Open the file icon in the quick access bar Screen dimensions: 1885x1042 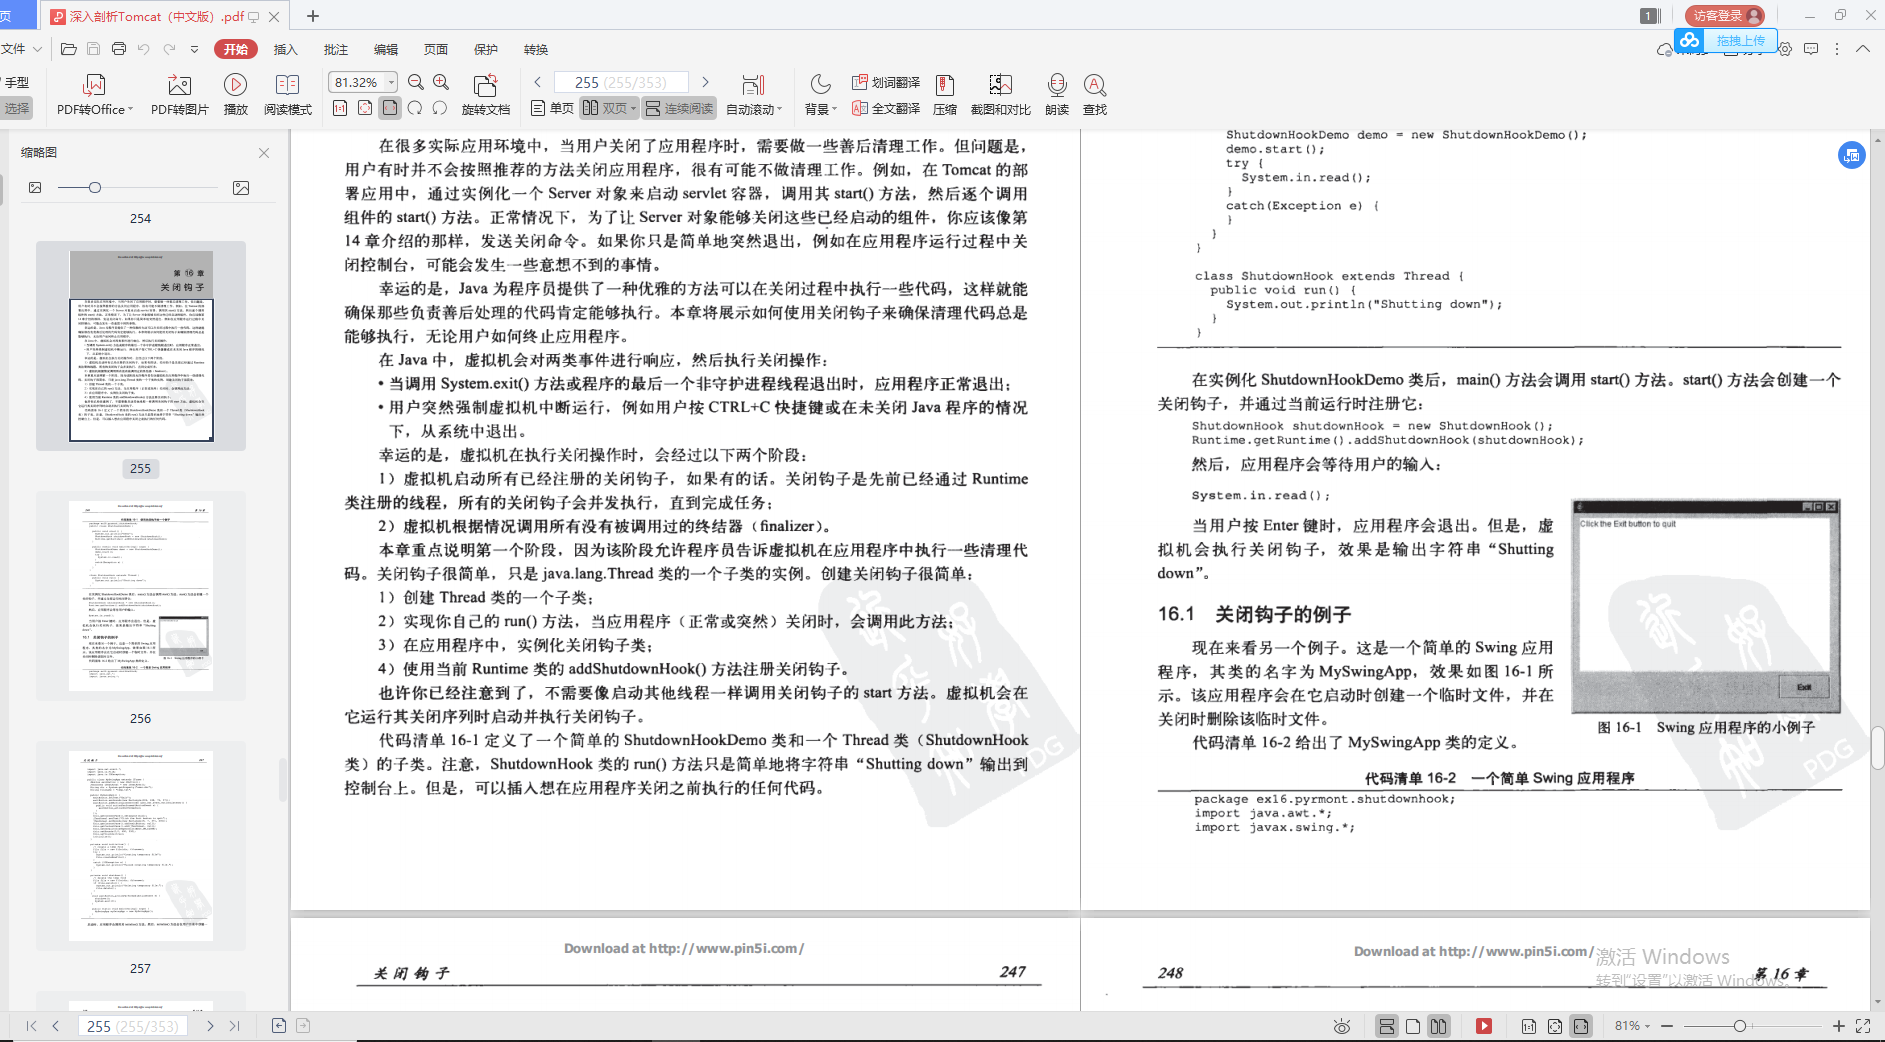click(x=69, y=49)
